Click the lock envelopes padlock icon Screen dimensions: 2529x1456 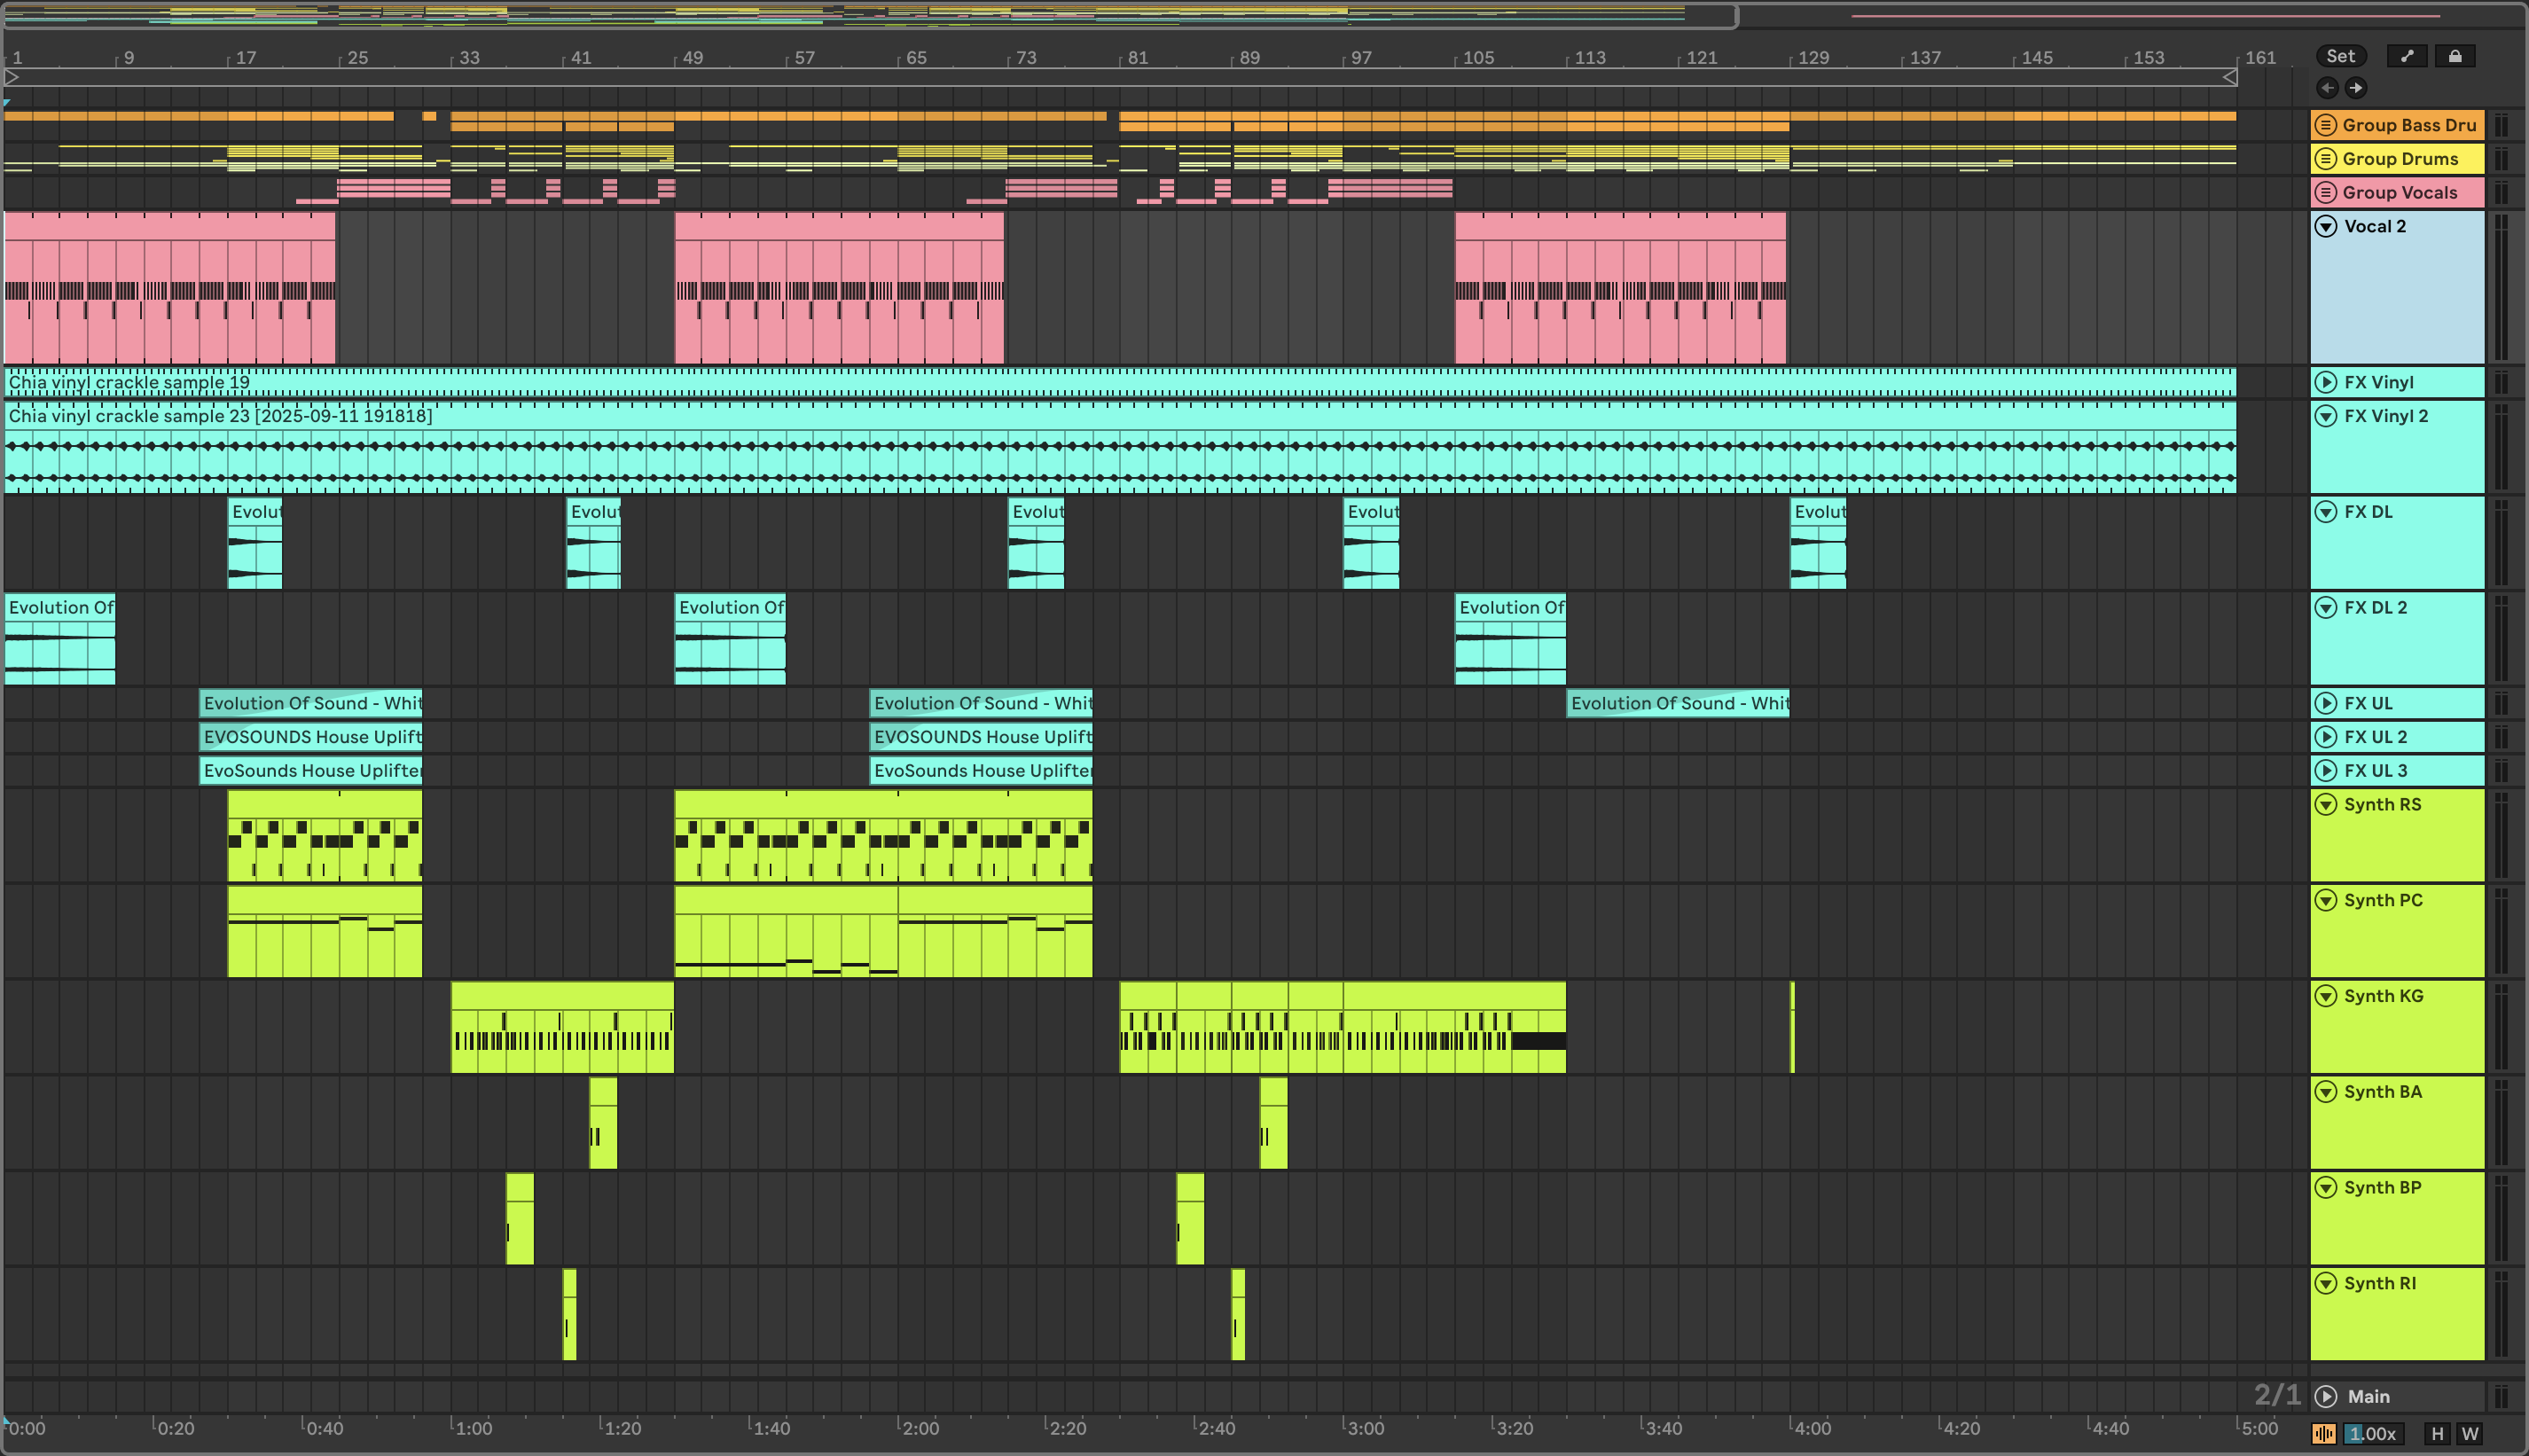pyautogui.click(x=2454, y=56)
